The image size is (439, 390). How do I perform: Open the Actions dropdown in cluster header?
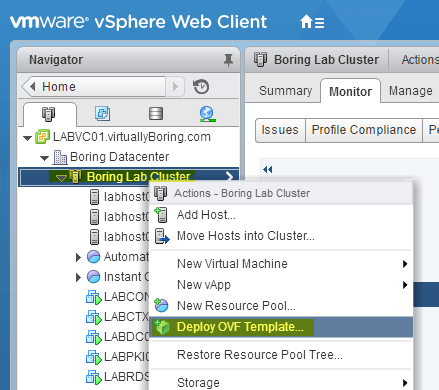419,60
